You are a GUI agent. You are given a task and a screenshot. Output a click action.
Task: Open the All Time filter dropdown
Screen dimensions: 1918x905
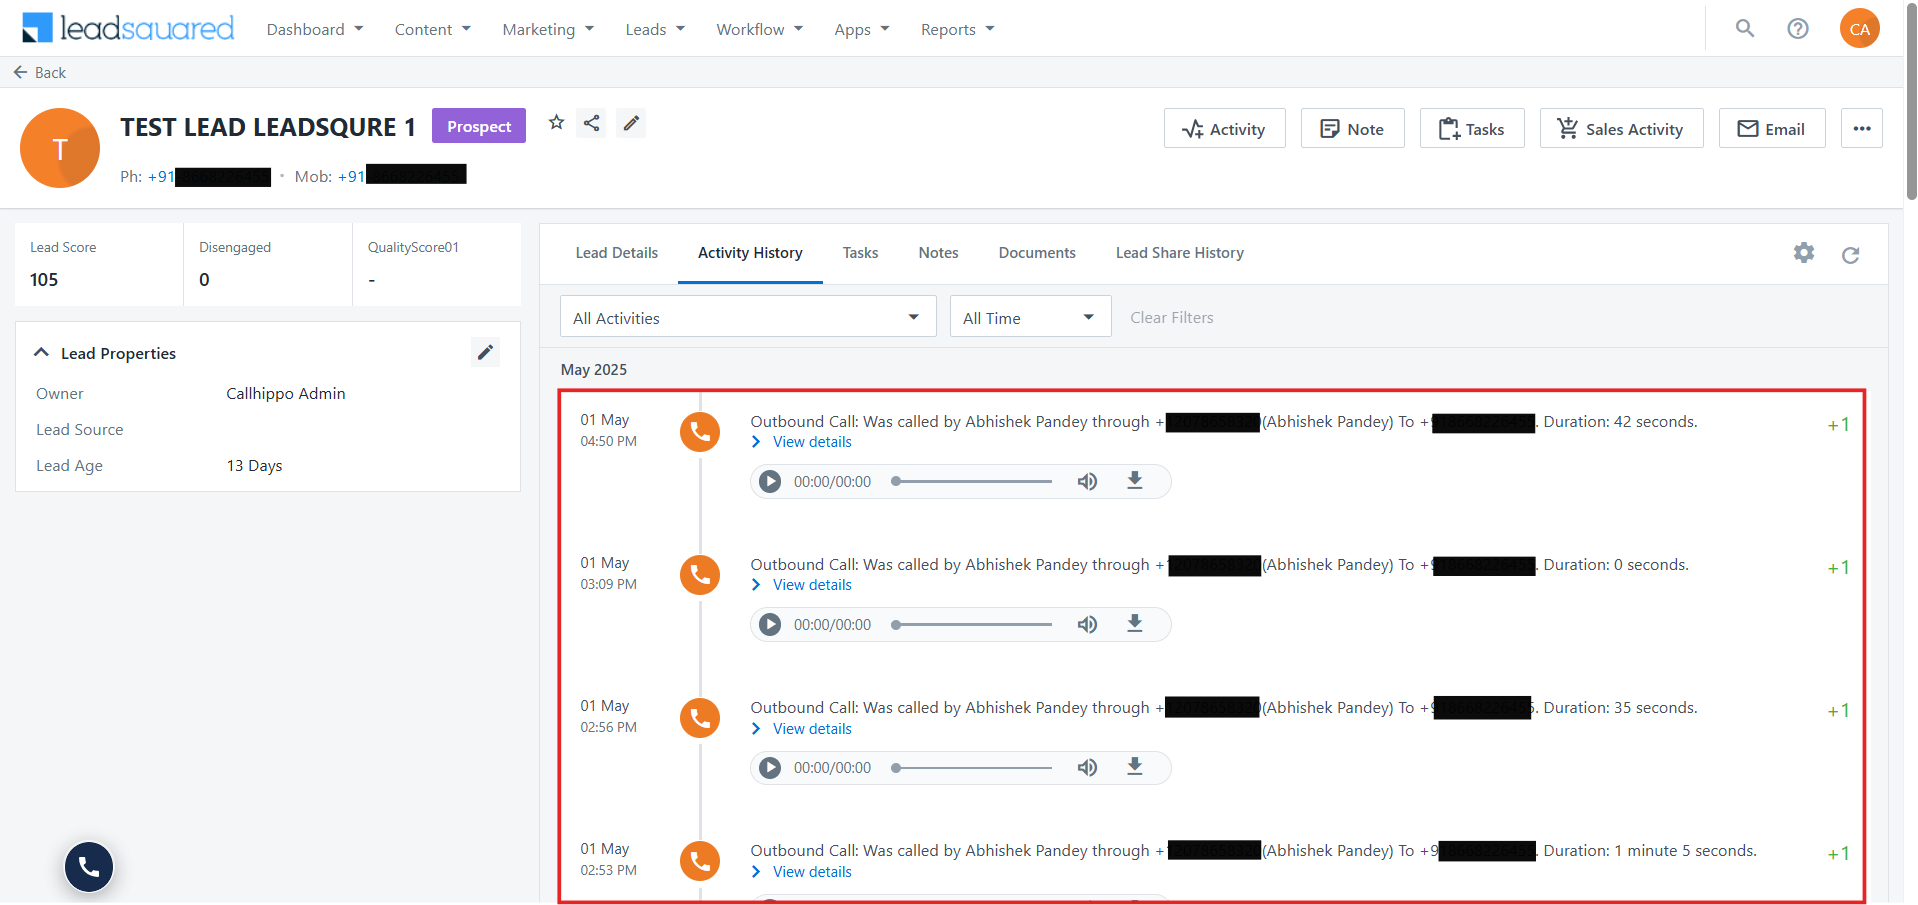click(x=1030, y=317)
